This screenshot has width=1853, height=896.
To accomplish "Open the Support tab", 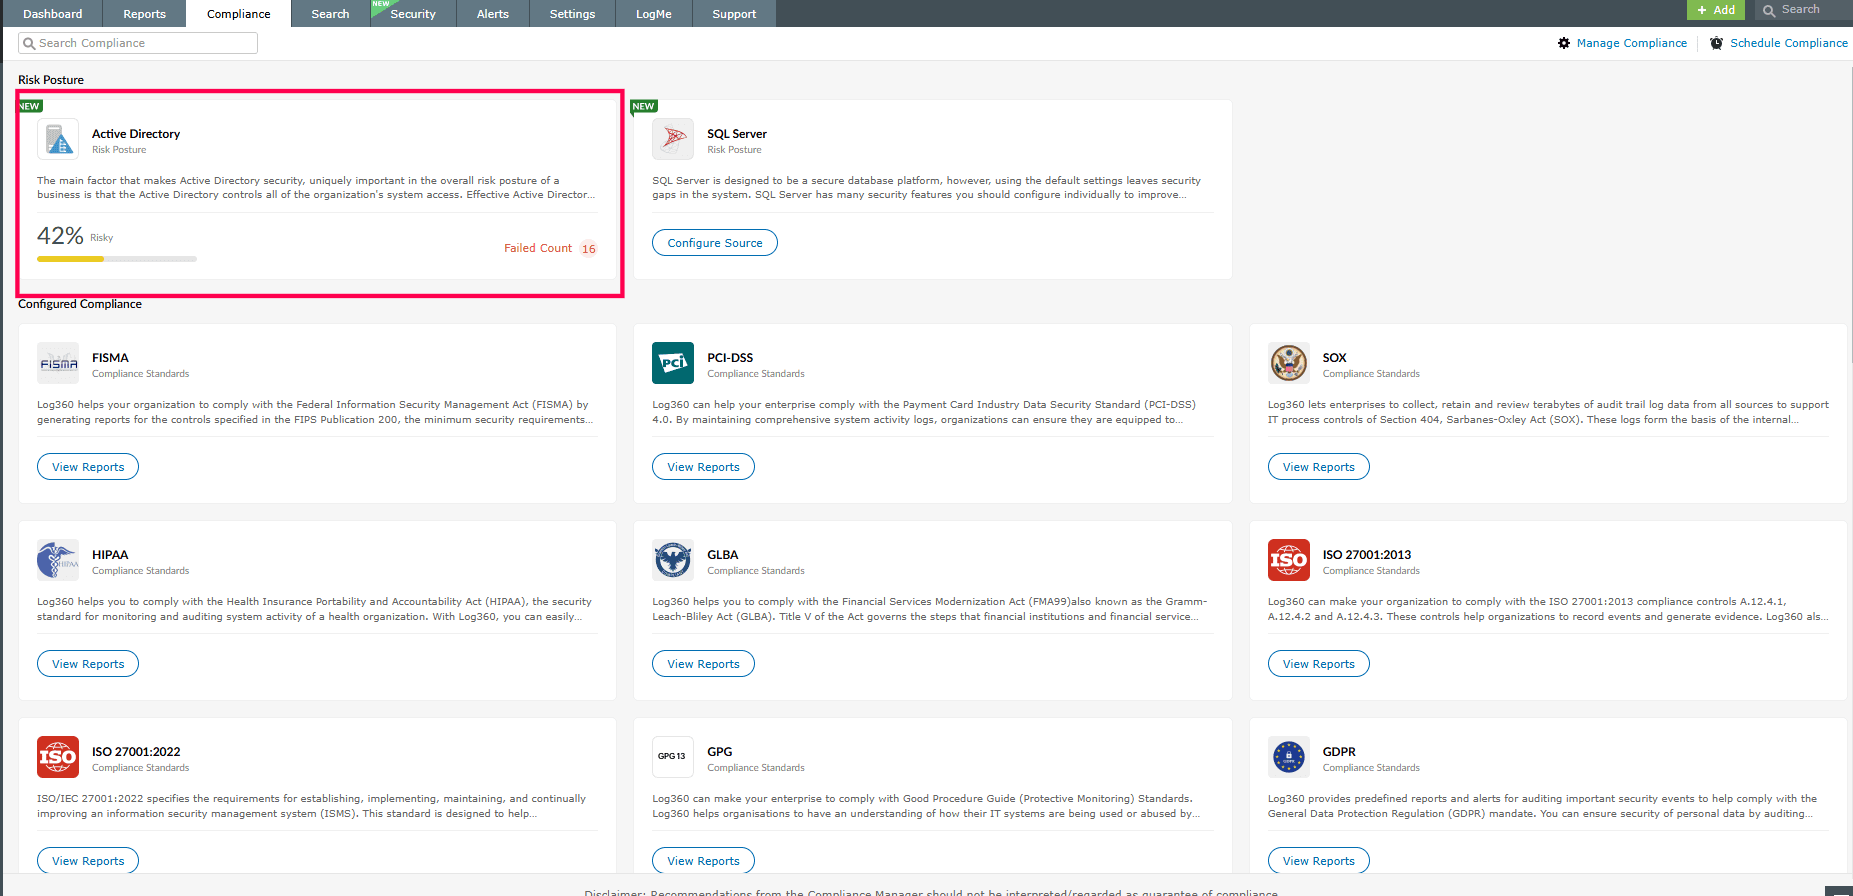I will [734, 14].
